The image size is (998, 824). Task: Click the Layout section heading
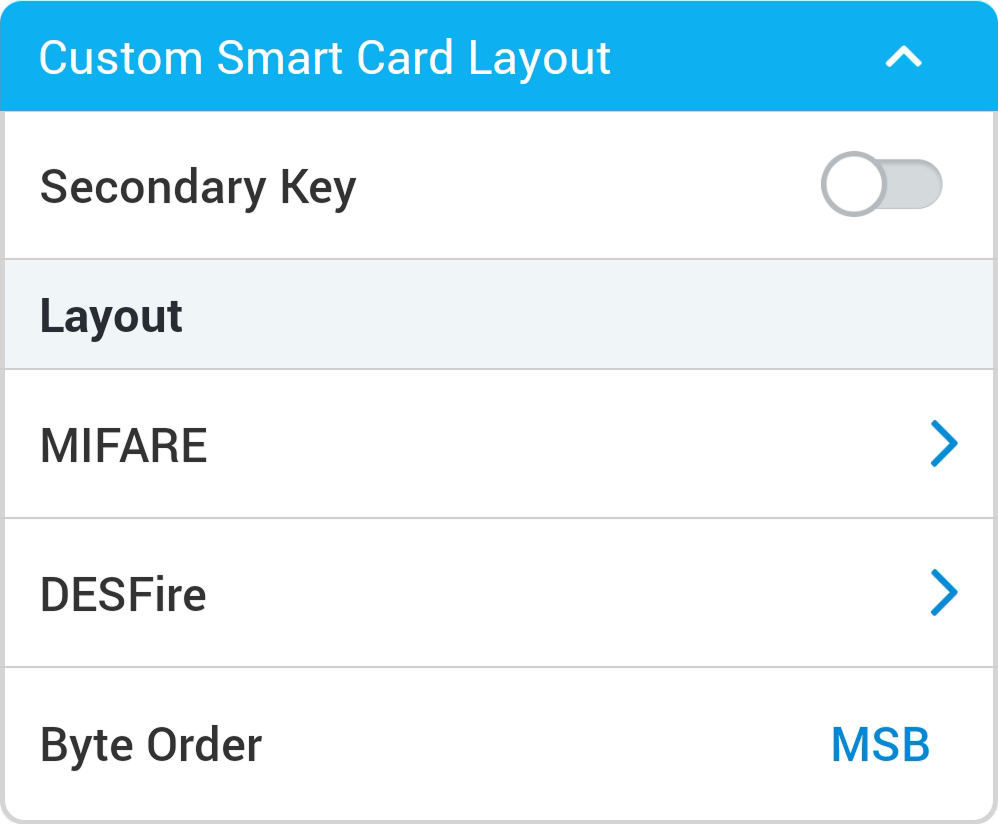point(111,316)
